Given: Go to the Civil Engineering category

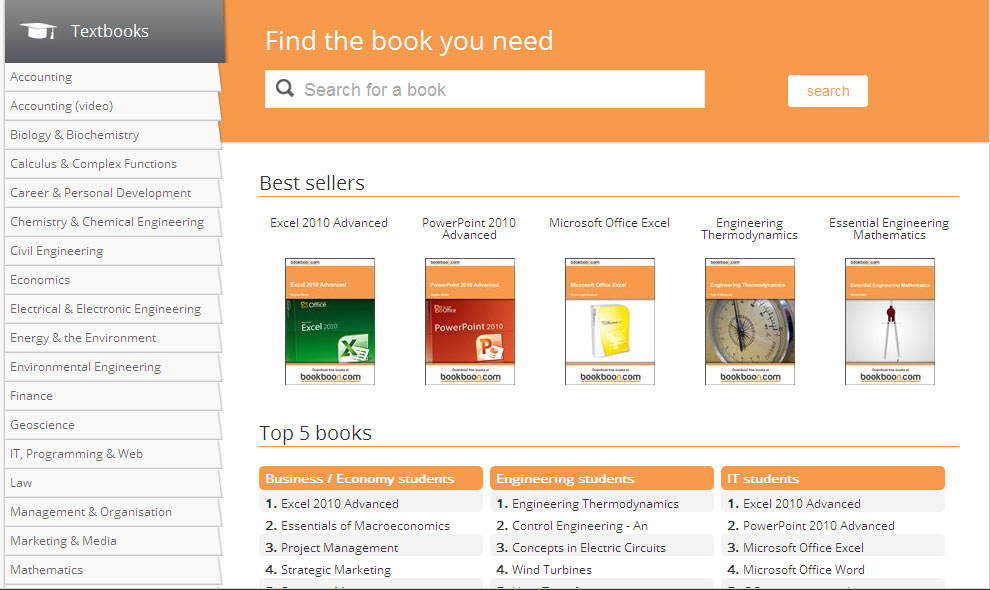Looking at the screenshot, I should [x=112, y=251].
